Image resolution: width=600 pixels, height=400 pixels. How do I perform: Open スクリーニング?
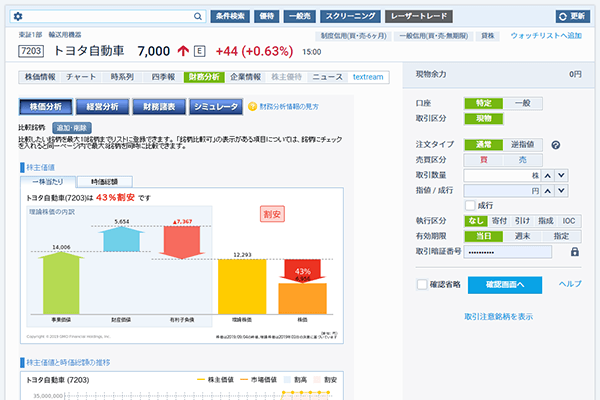tap(350, 16)
